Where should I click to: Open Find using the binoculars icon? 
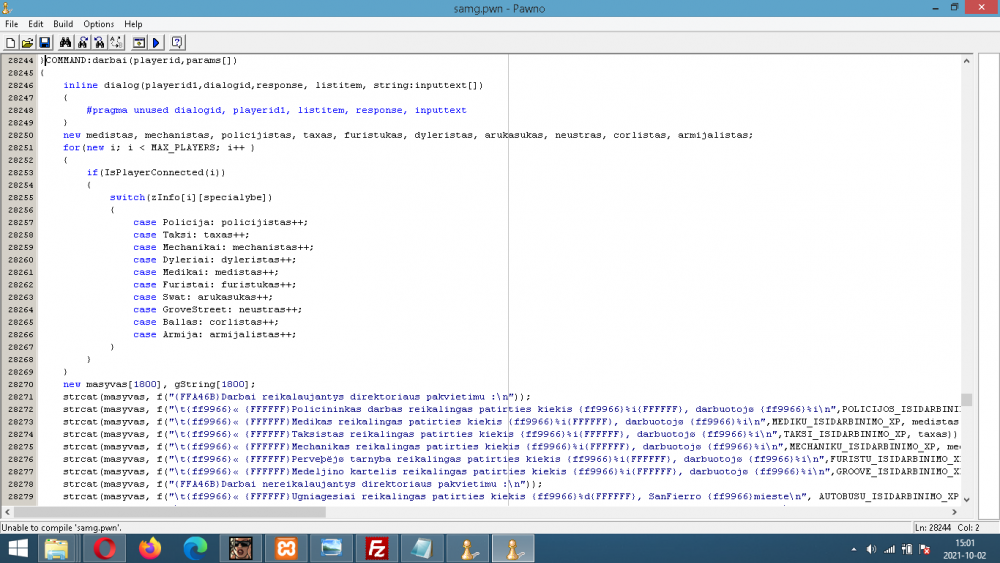point(65,42)
